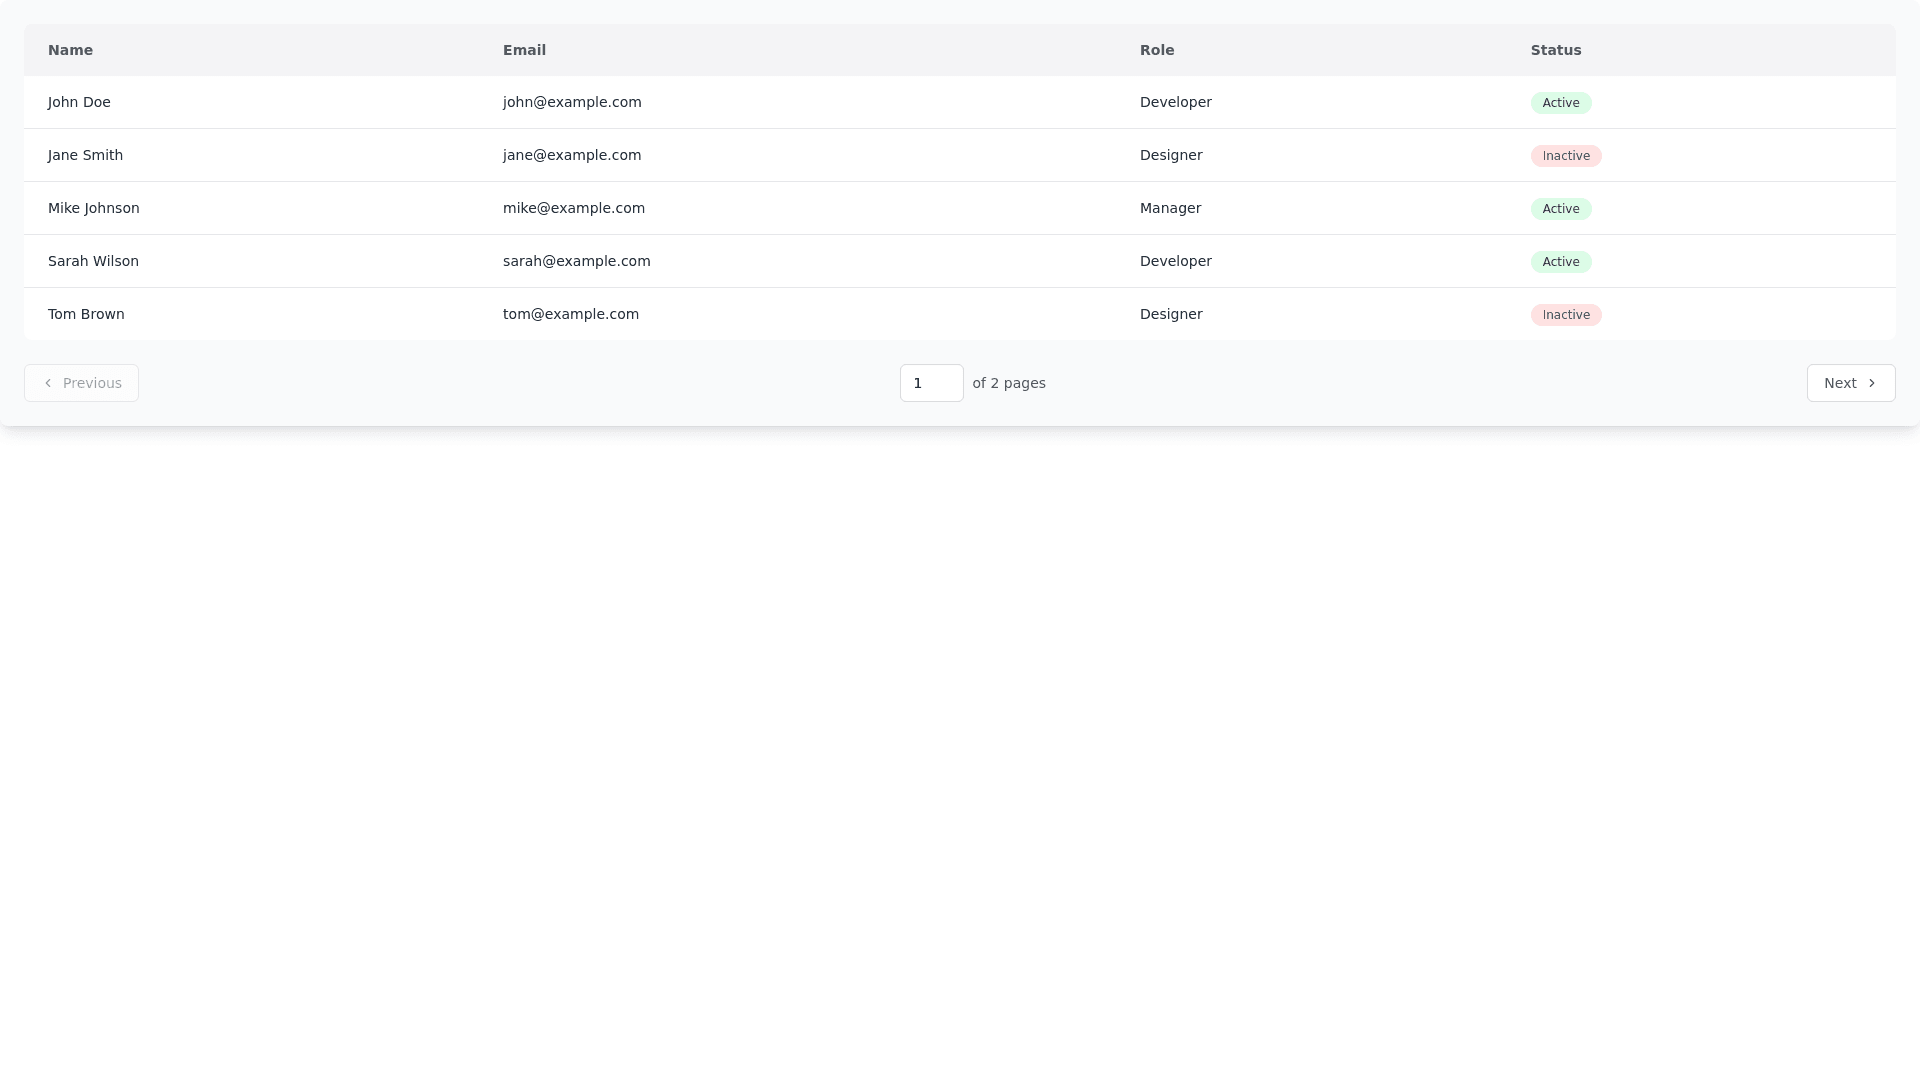The width and height of the screenshot is (1920, 1080).
Task: Click Tom Brown's Designer role cell
Action: click(x=1171, y=314)
